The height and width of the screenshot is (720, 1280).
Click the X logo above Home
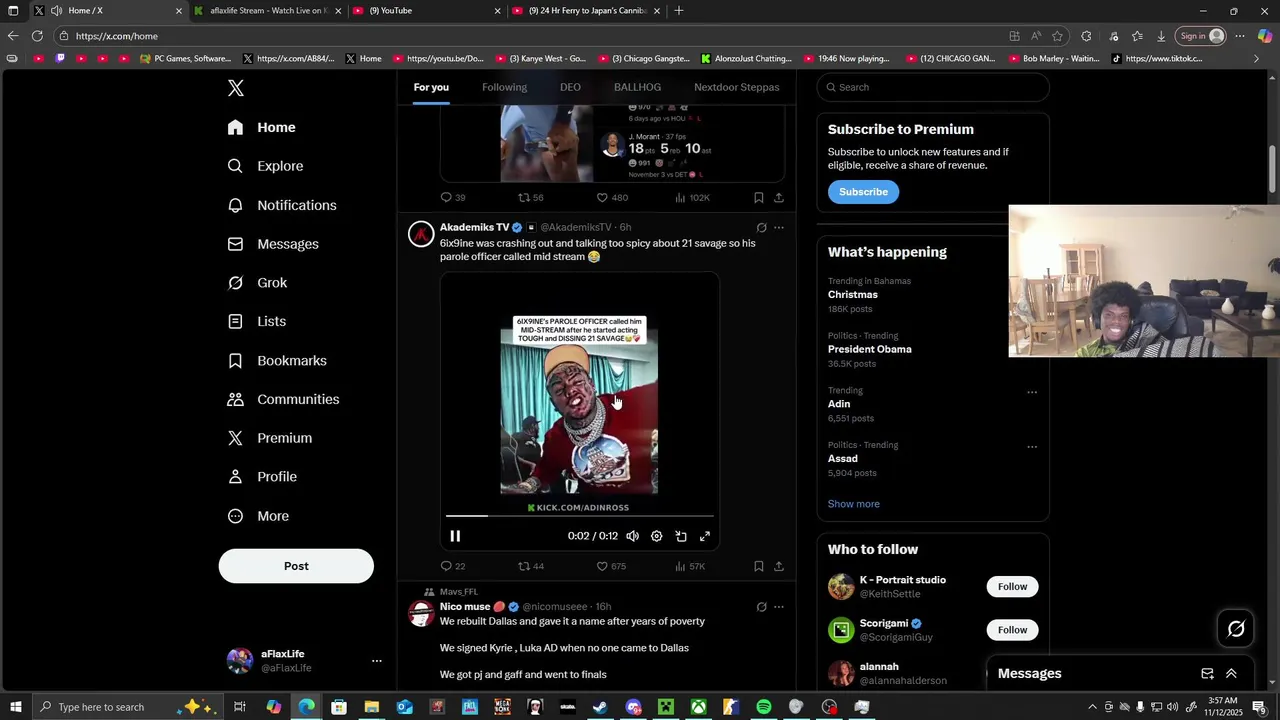(236, 88)
